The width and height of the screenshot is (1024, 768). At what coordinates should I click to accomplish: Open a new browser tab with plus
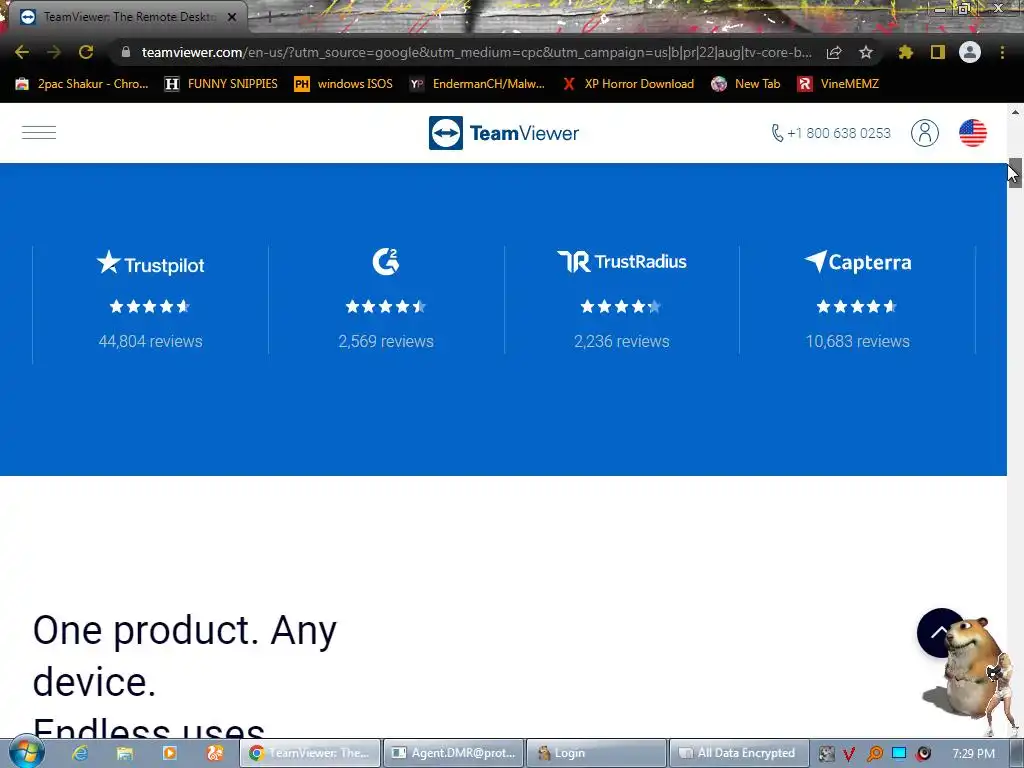point(268,17)
